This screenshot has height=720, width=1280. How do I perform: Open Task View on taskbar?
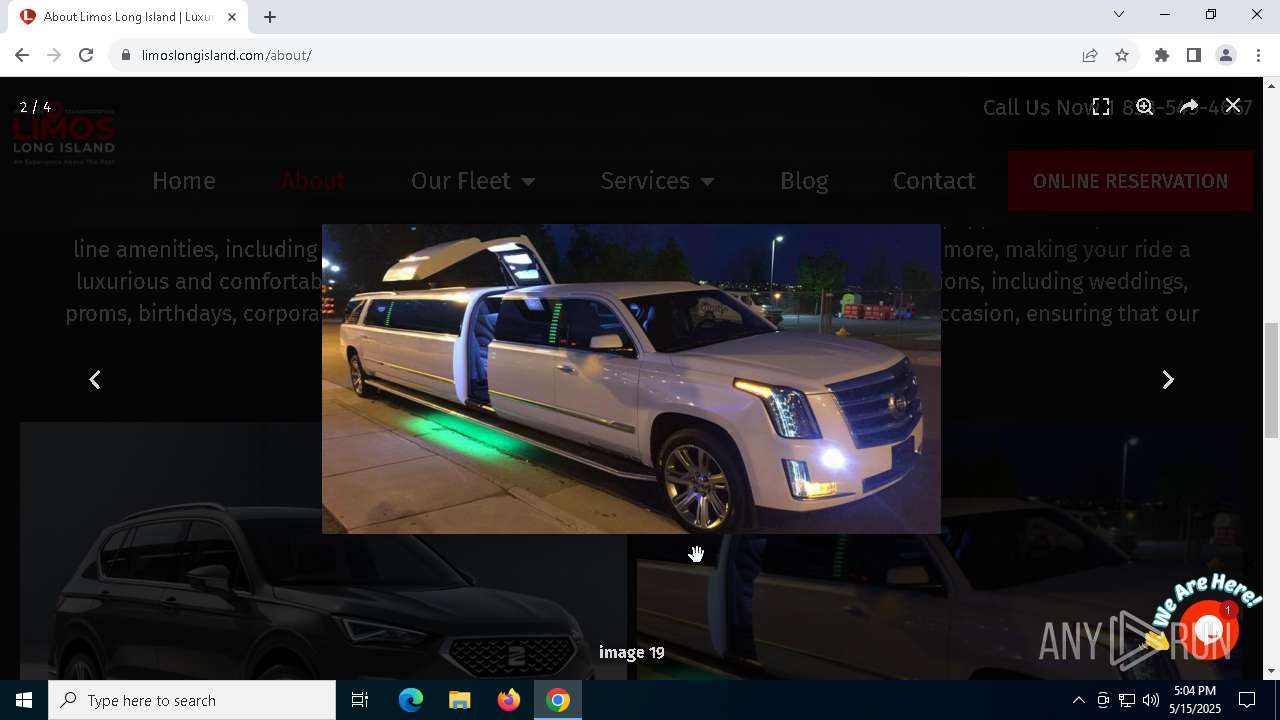click(x=360, y=700)
